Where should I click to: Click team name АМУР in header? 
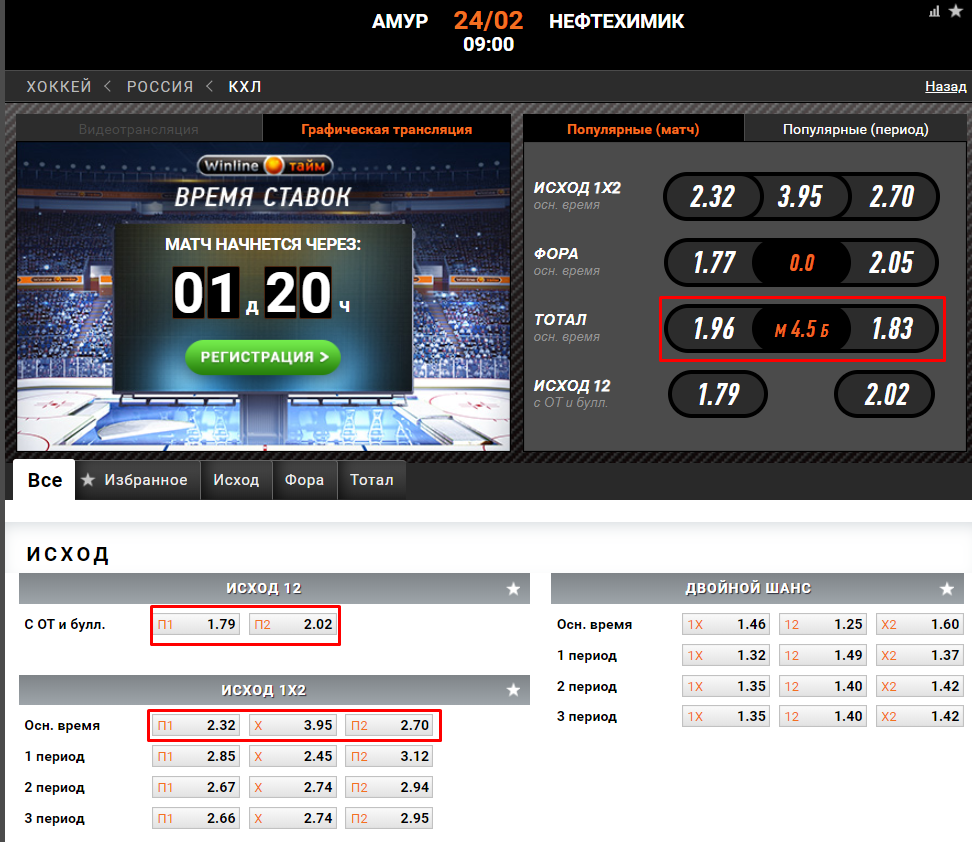click(400, 21)
